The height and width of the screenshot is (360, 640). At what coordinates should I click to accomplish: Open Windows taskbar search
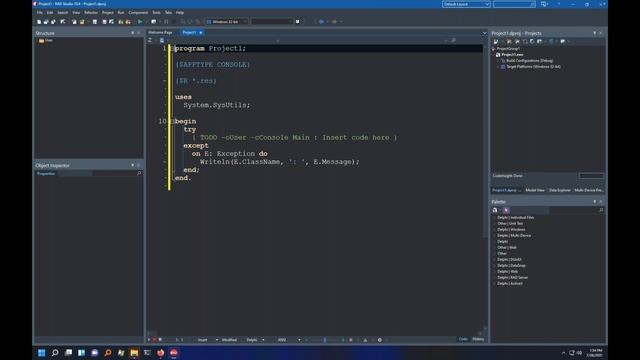(55, 353)
